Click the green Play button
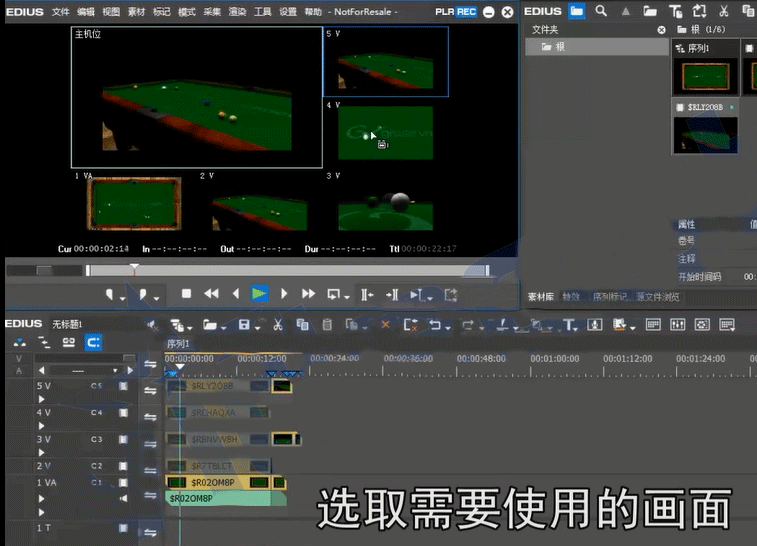 click(x=259, y=294)
